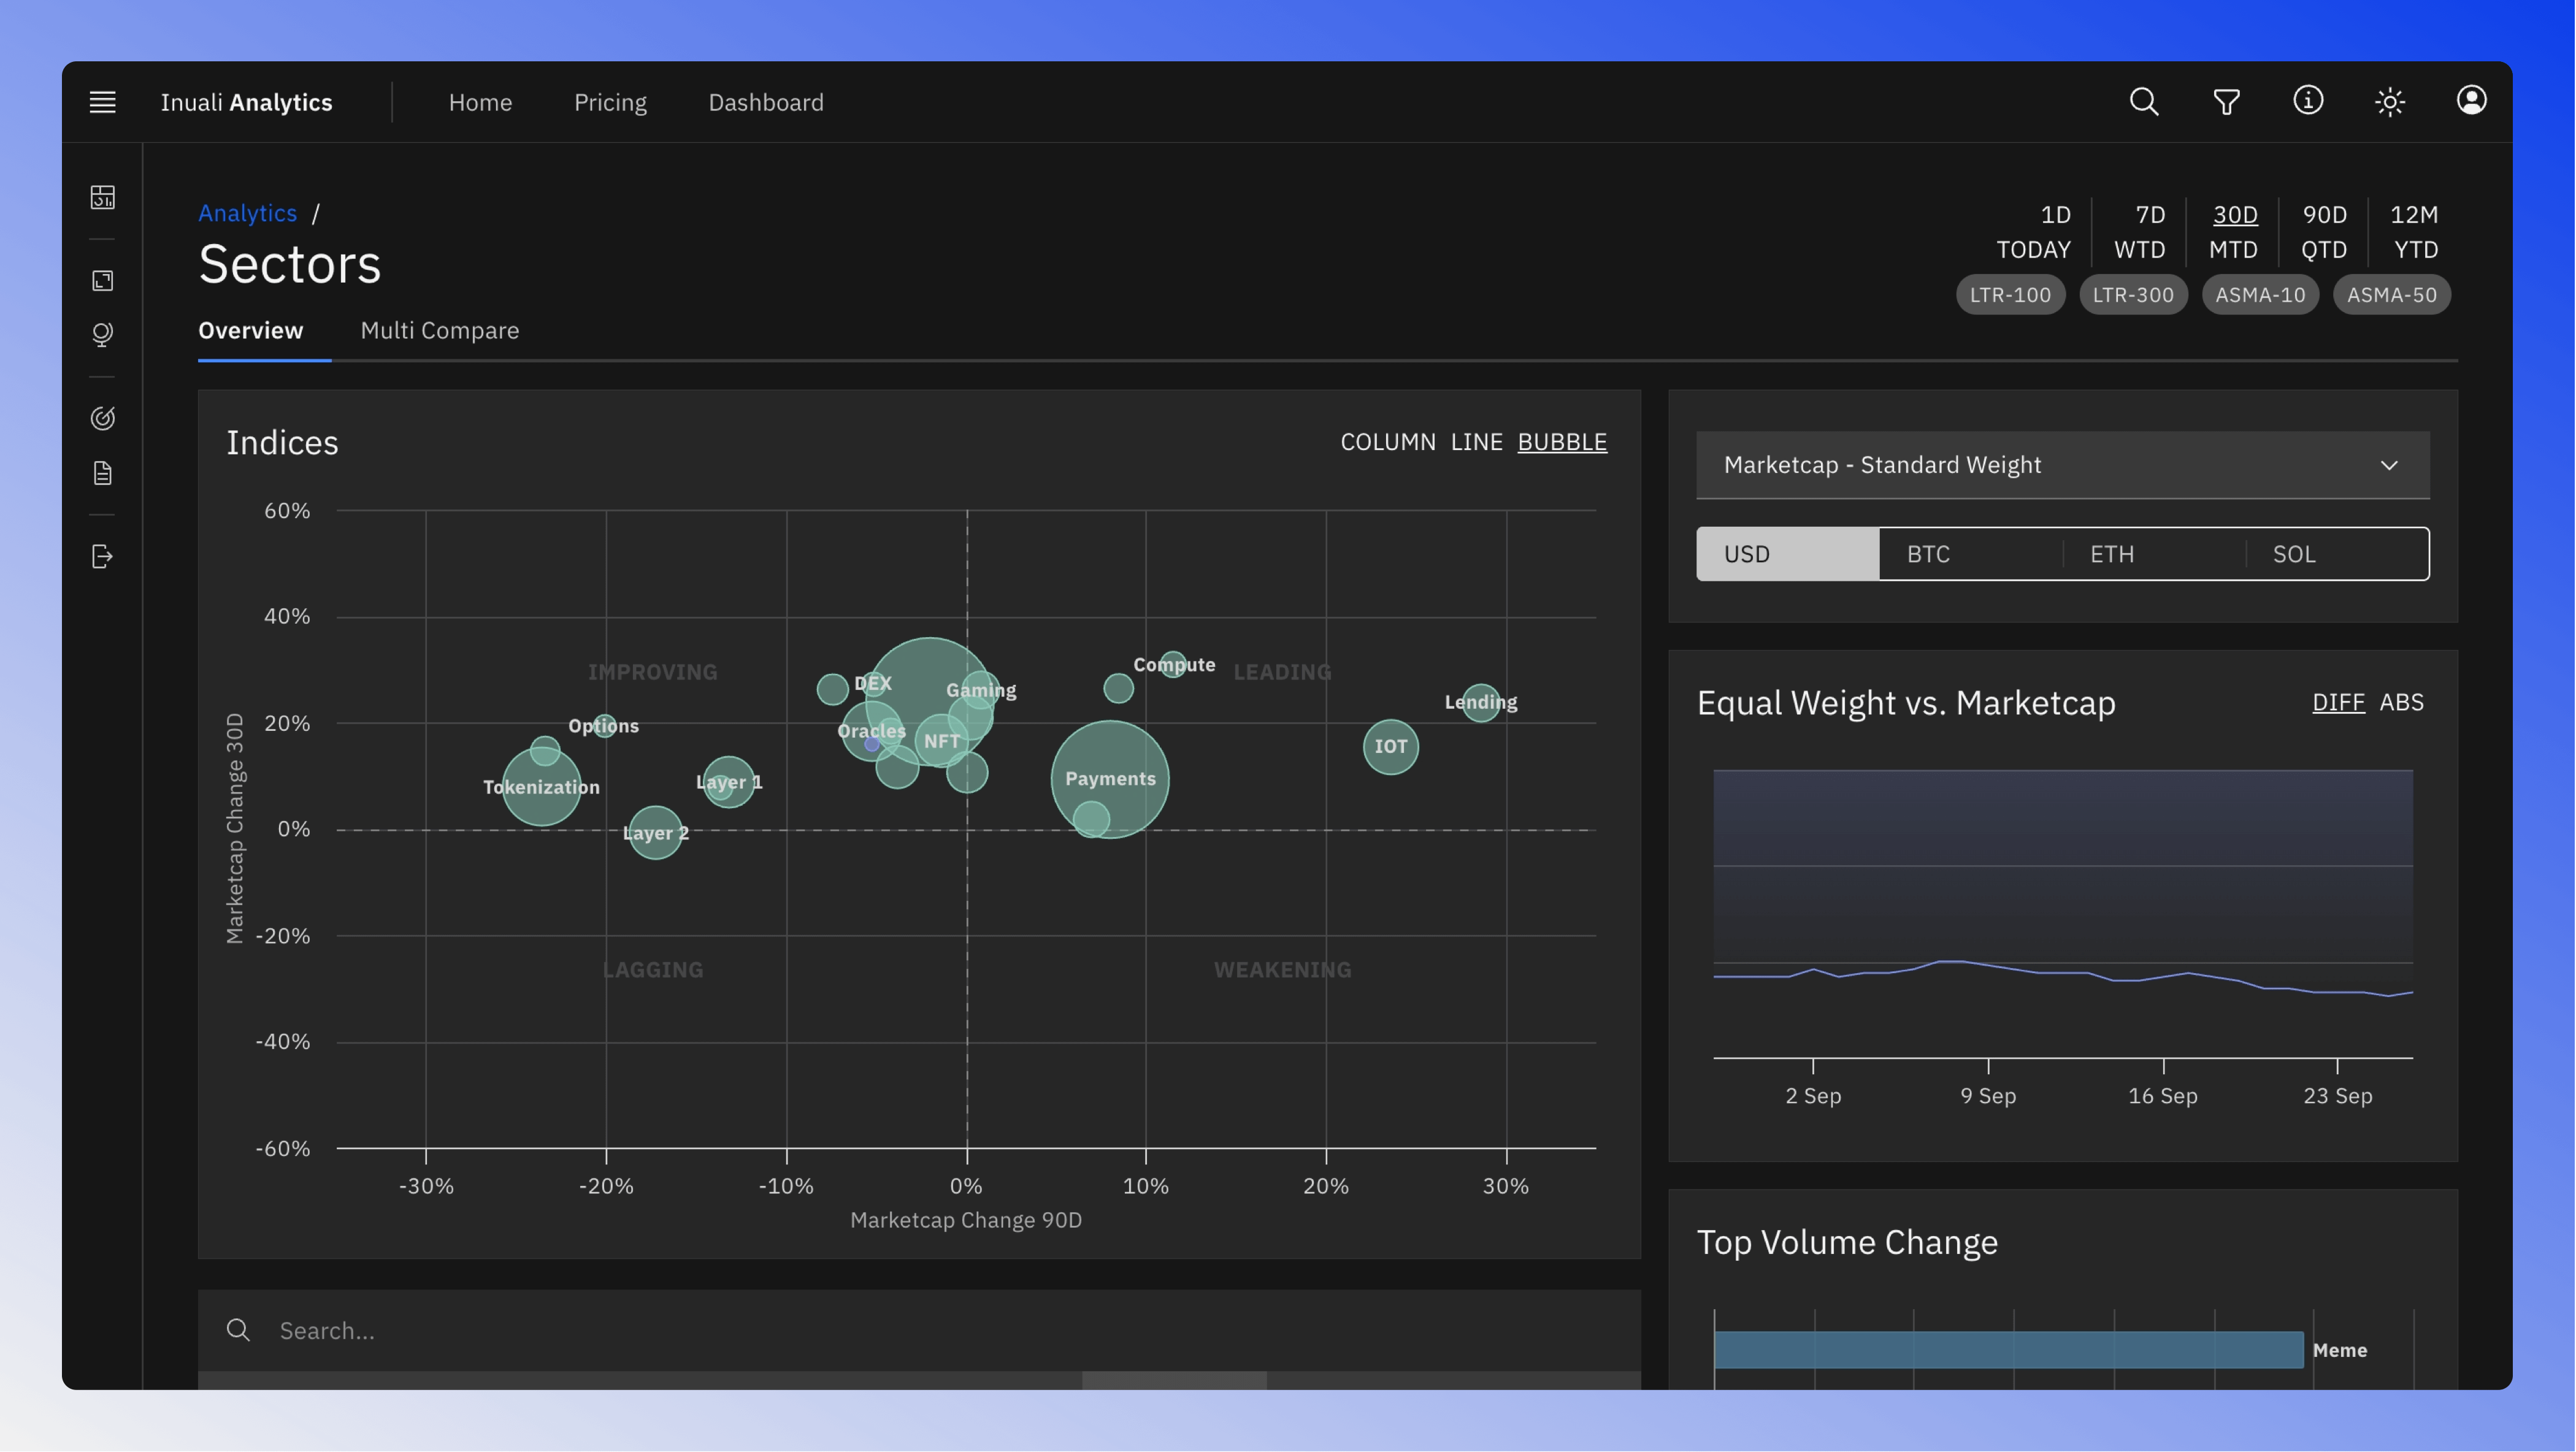
Task: Click the dropdown chevron arrow
Action: (x=2389, y=466)
